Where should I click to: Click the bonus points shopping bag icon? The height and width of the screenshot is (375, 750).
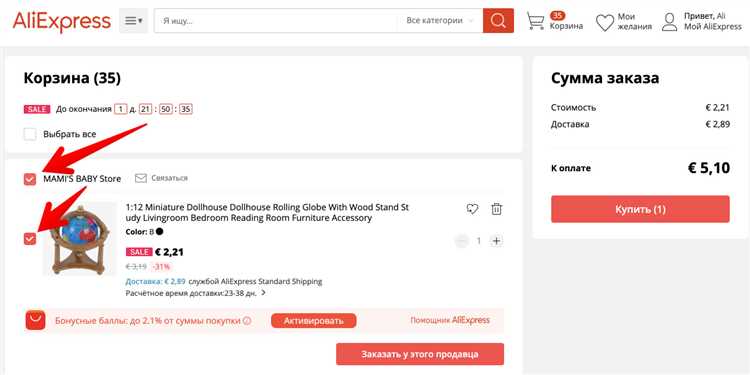35,320
